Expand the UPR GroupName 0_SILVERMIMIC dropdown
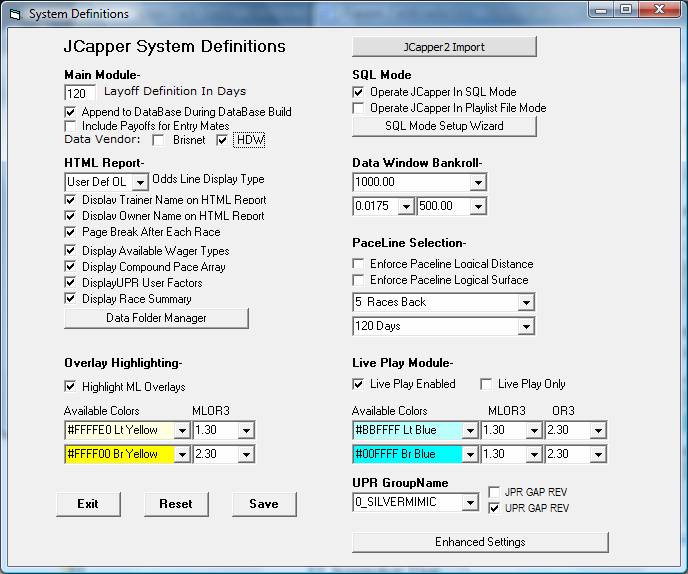Image resolution: width=688 pixels, height=574 pixels. 470,502
